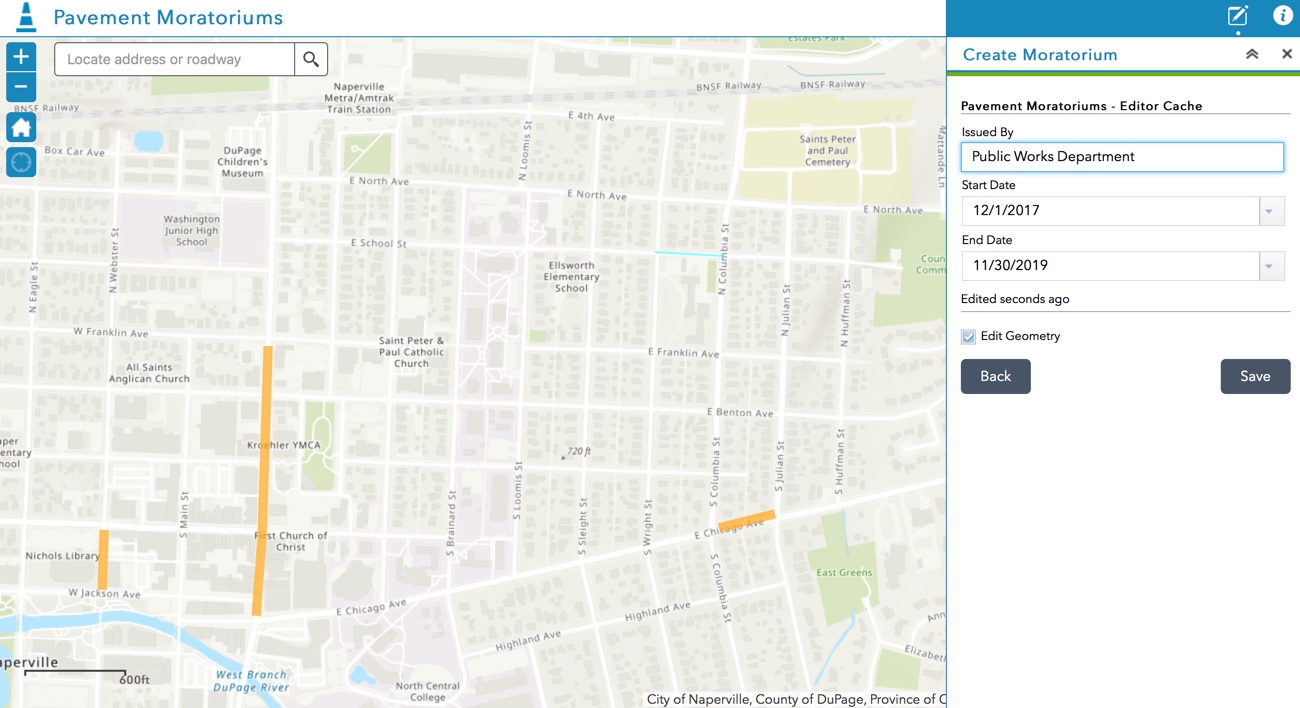This screenshot has height=708, width=1300.
Task: Click the East Greens map label
Action: [844, 573]
